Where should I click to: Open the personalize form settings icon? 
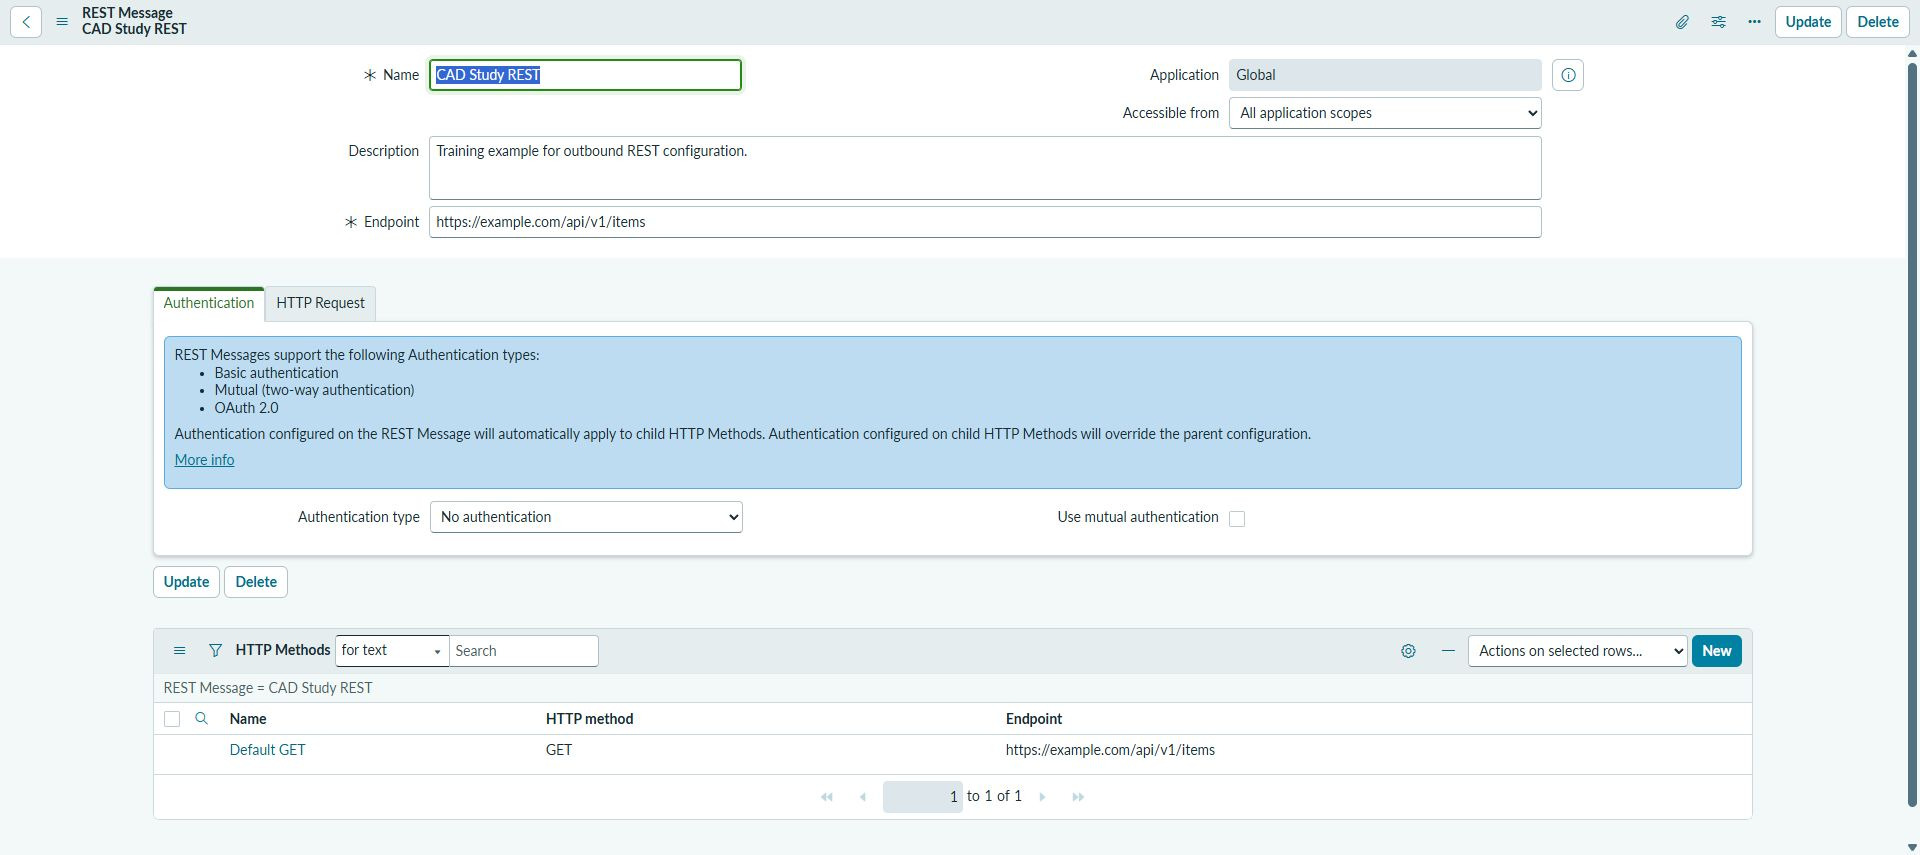[x=1718, y=22]
